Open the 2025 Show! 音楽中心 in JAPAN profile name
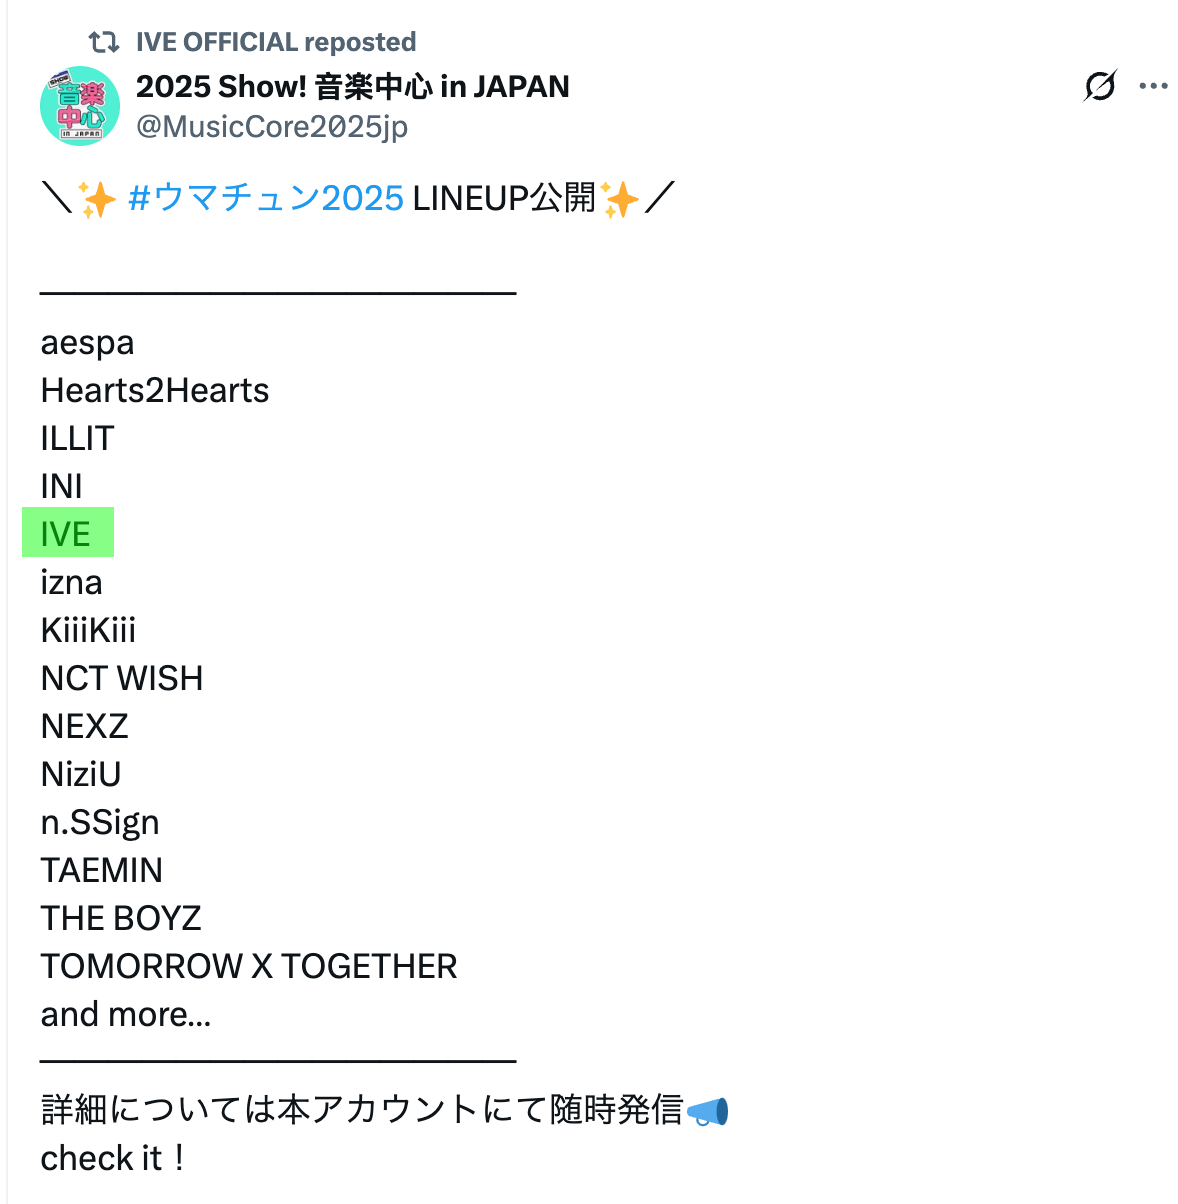The height and width of the screenshot is (1204, 1178). click(x=352, y=87)
